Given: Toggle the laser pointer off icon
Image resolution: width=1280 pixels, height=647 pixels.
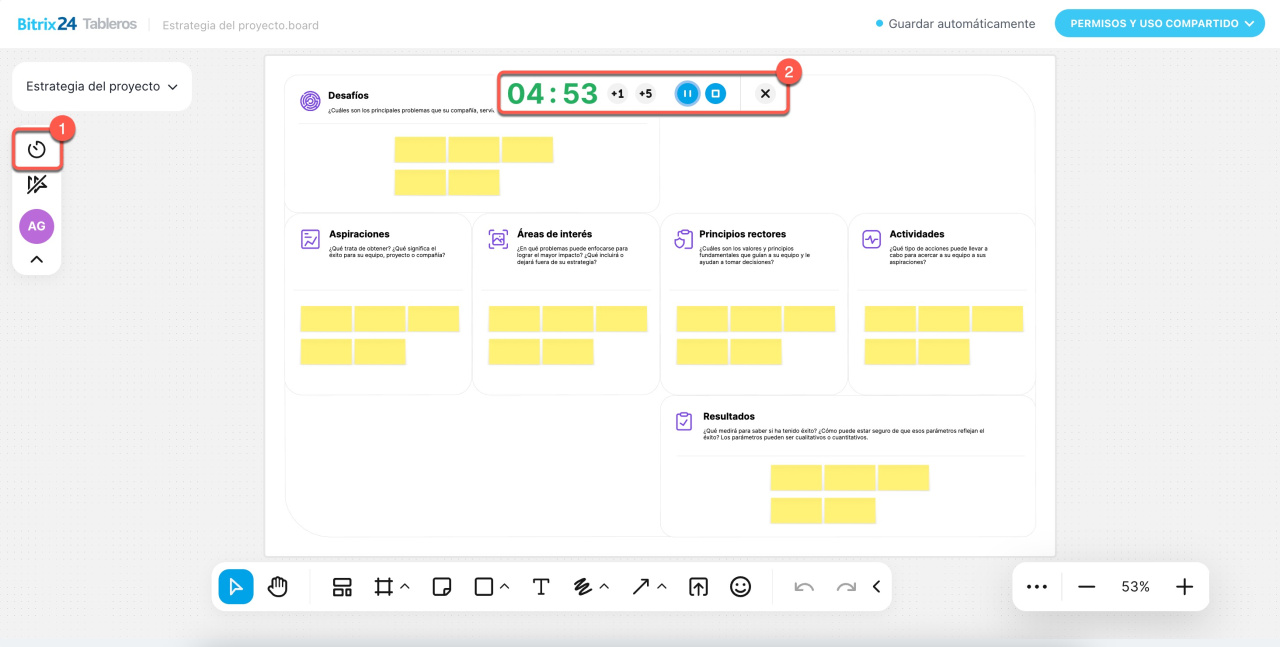Looking at the screenshot, I should [x=37, y=185].
